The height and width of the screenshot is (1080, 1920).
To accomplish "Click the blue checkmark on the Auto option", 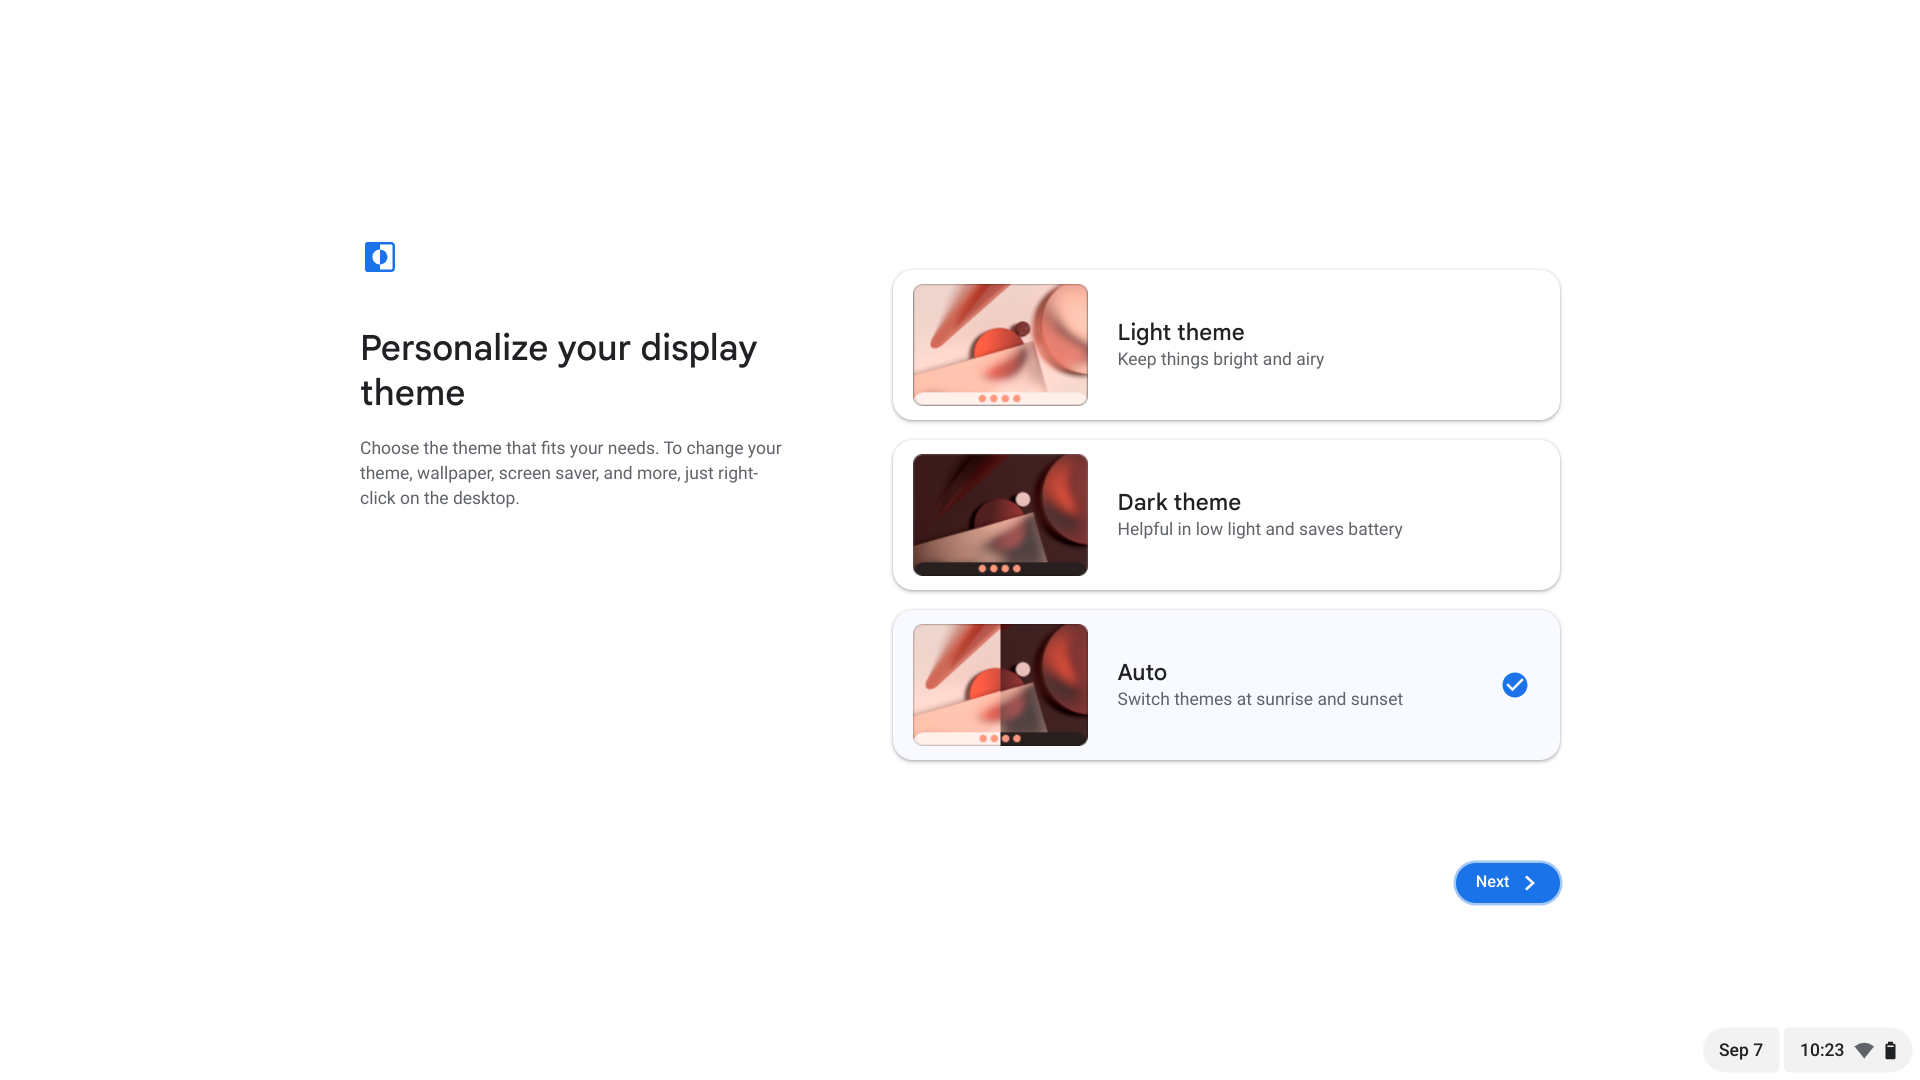I will 1514,685.
